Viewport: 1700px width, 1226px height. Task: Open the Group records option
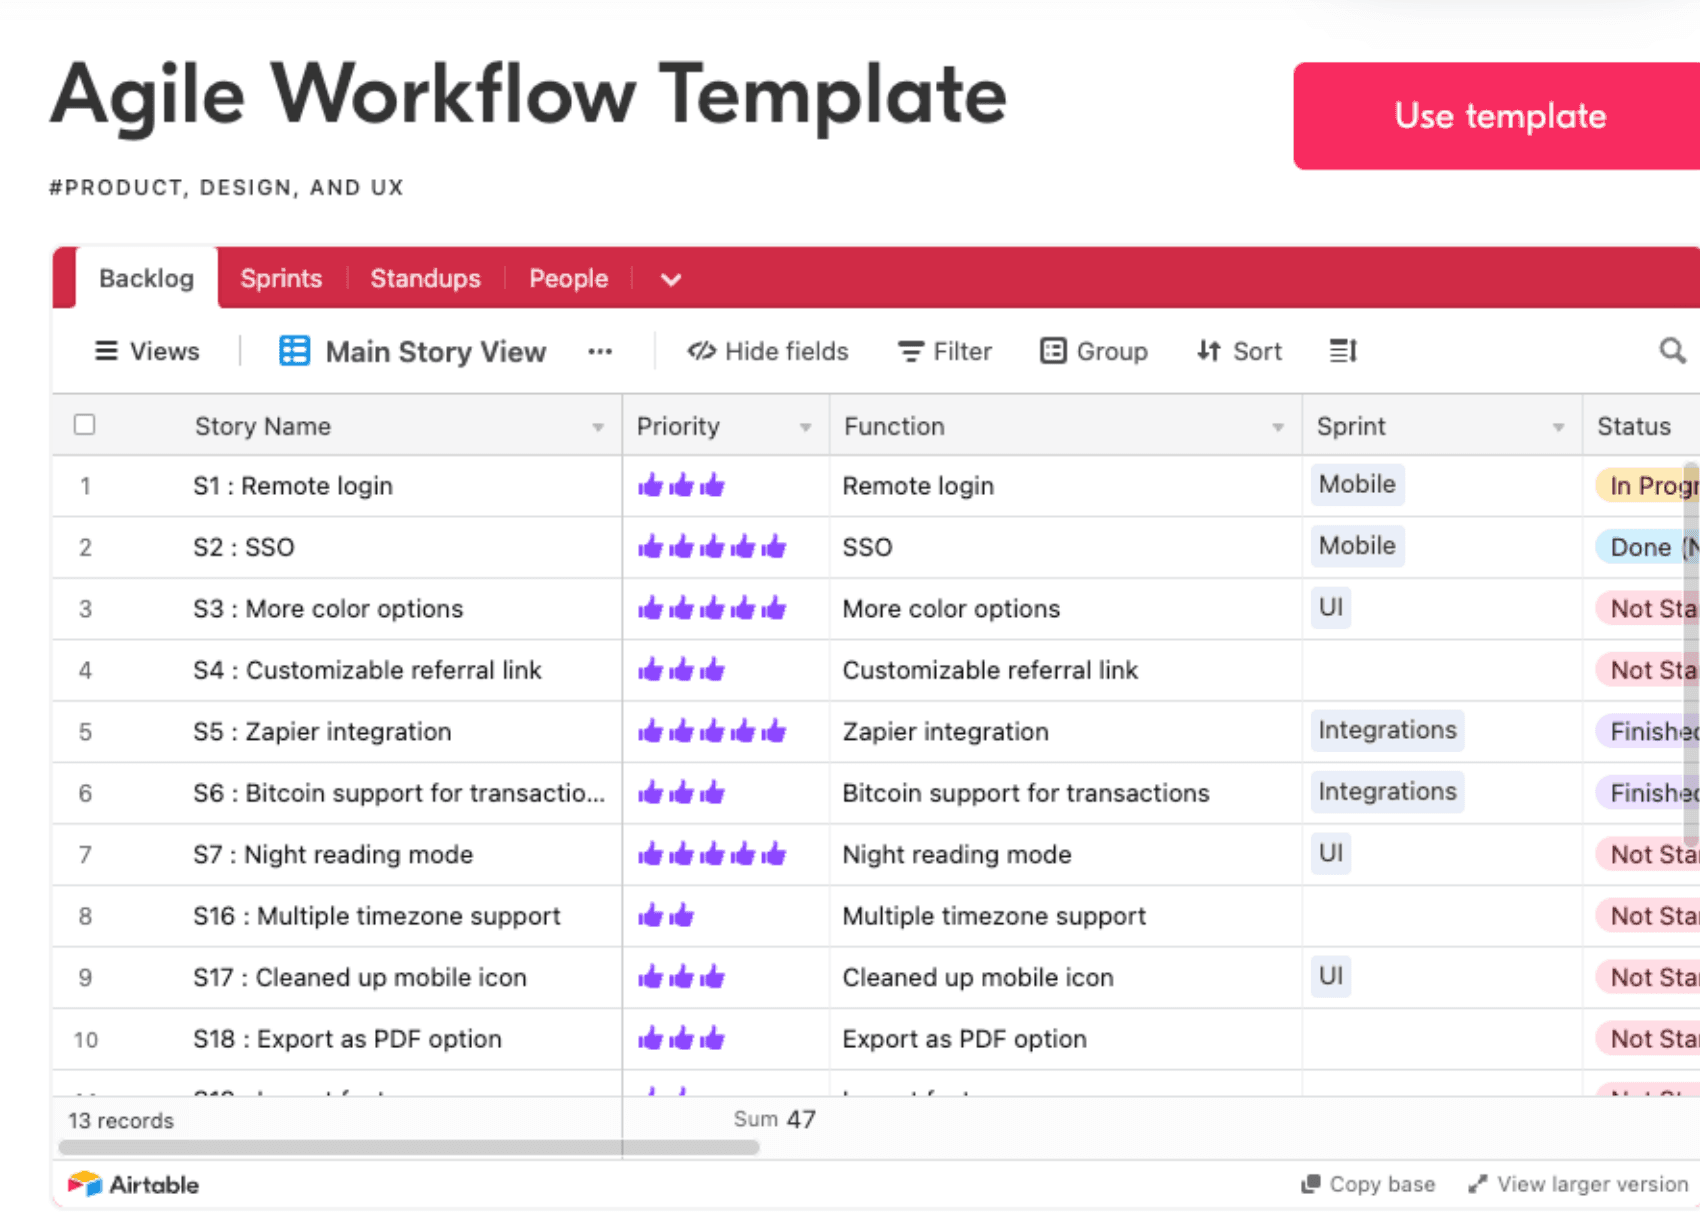pyautogui.click(x=1094, y=351)
